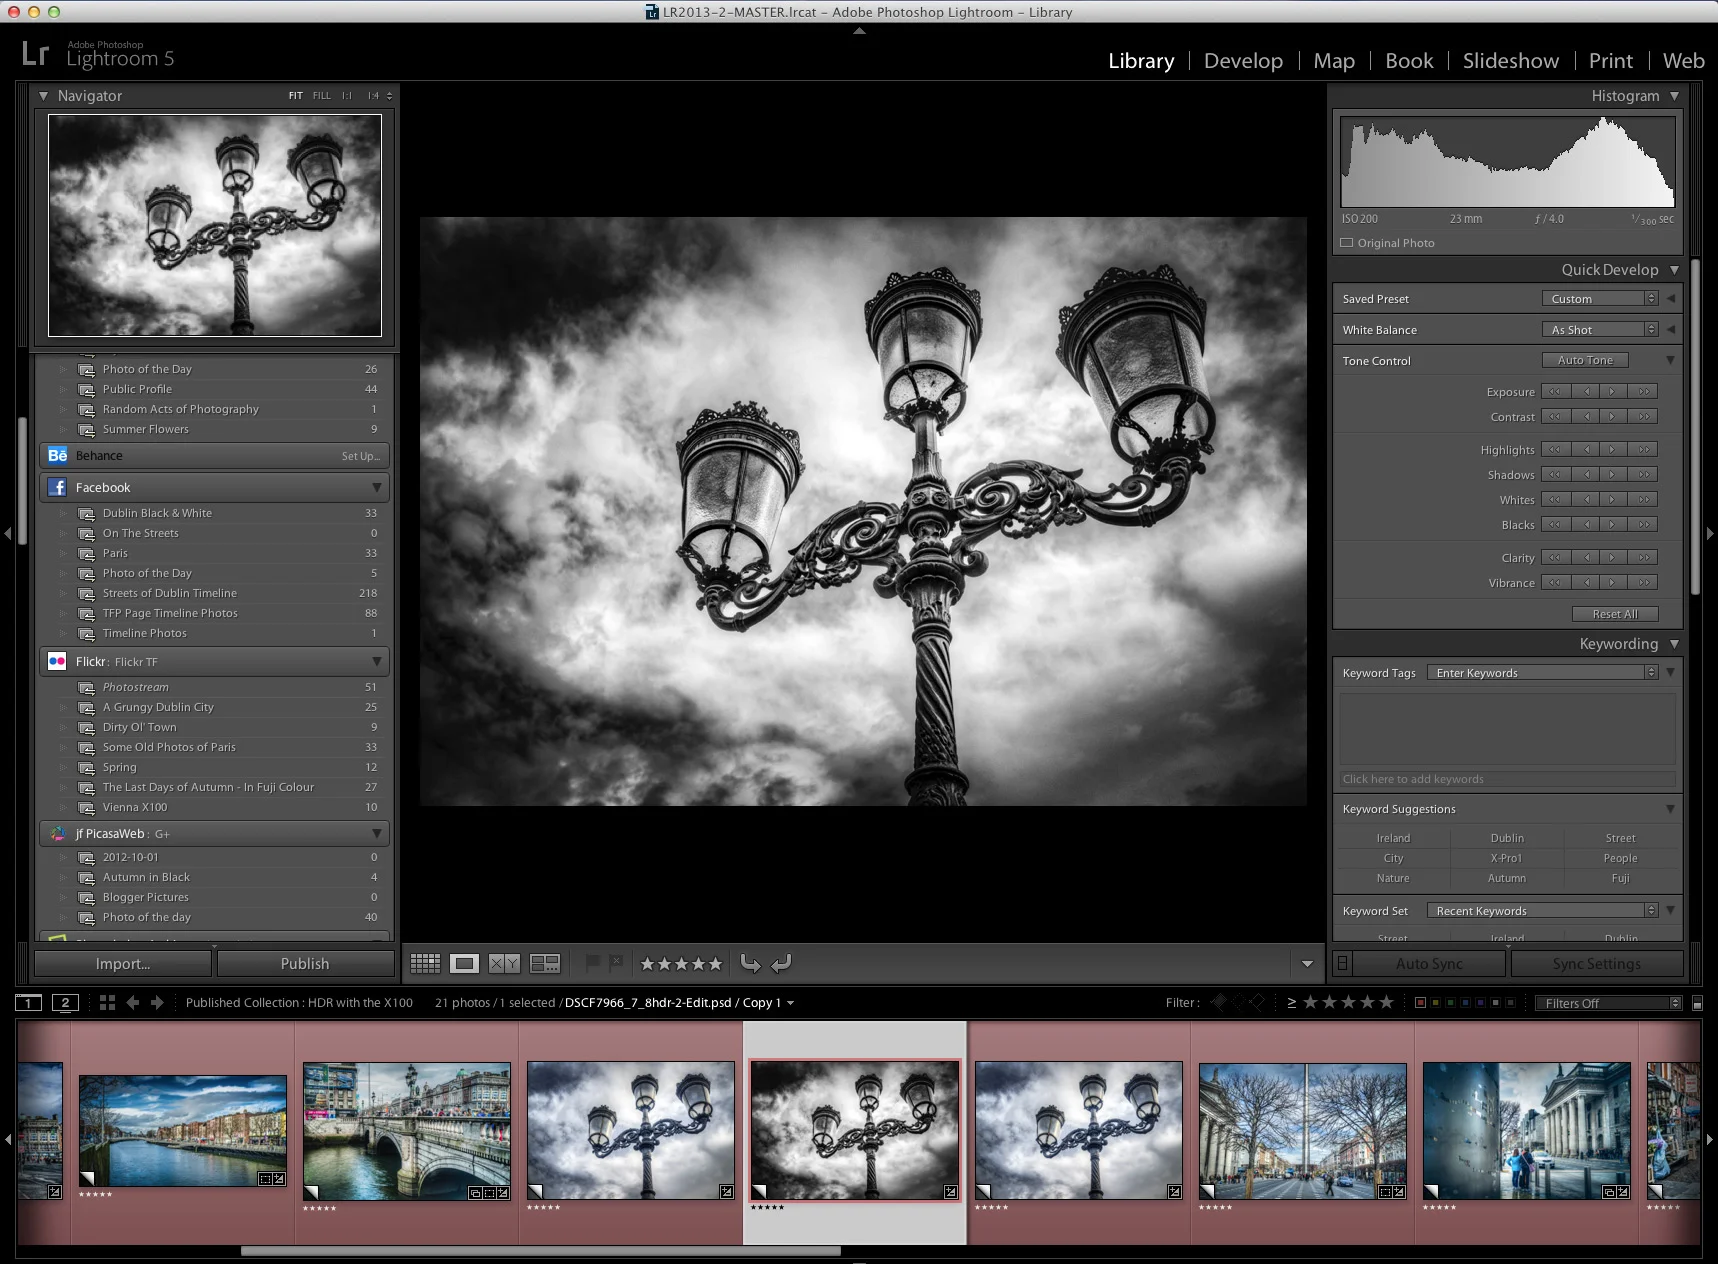The image size is (1718, 1264).
Task: Toggle the pick flag filter in the filmstrip
Action: (1218, 1002)
